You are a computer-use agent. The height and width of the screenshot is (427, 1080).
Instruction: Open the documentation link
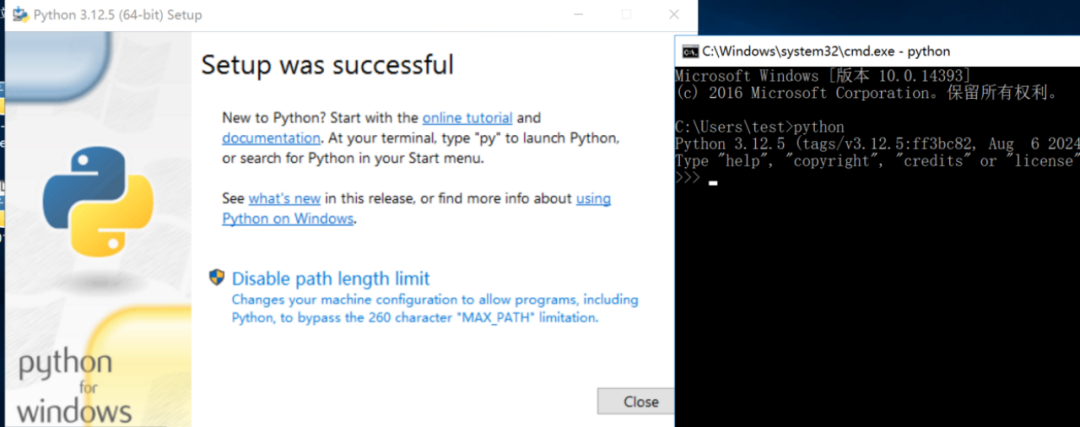(x=271, y=138)
